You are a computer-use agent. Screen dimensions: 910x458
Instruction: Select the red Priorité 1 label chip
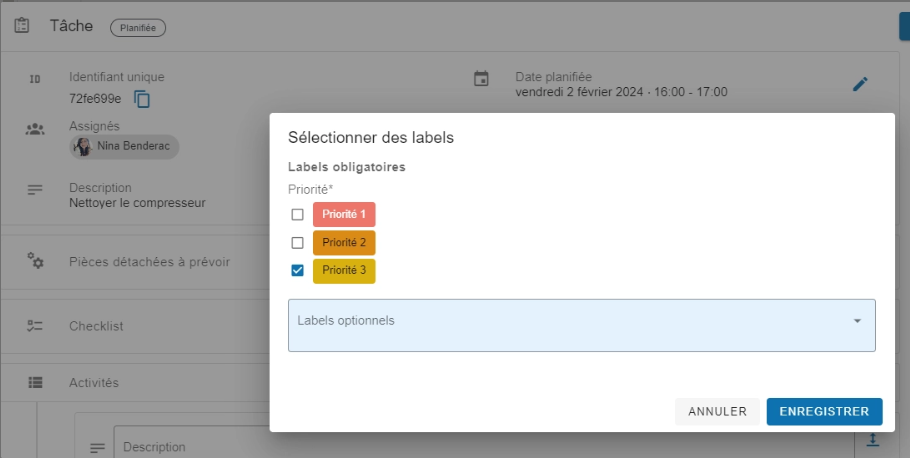[x=344, y=214]
